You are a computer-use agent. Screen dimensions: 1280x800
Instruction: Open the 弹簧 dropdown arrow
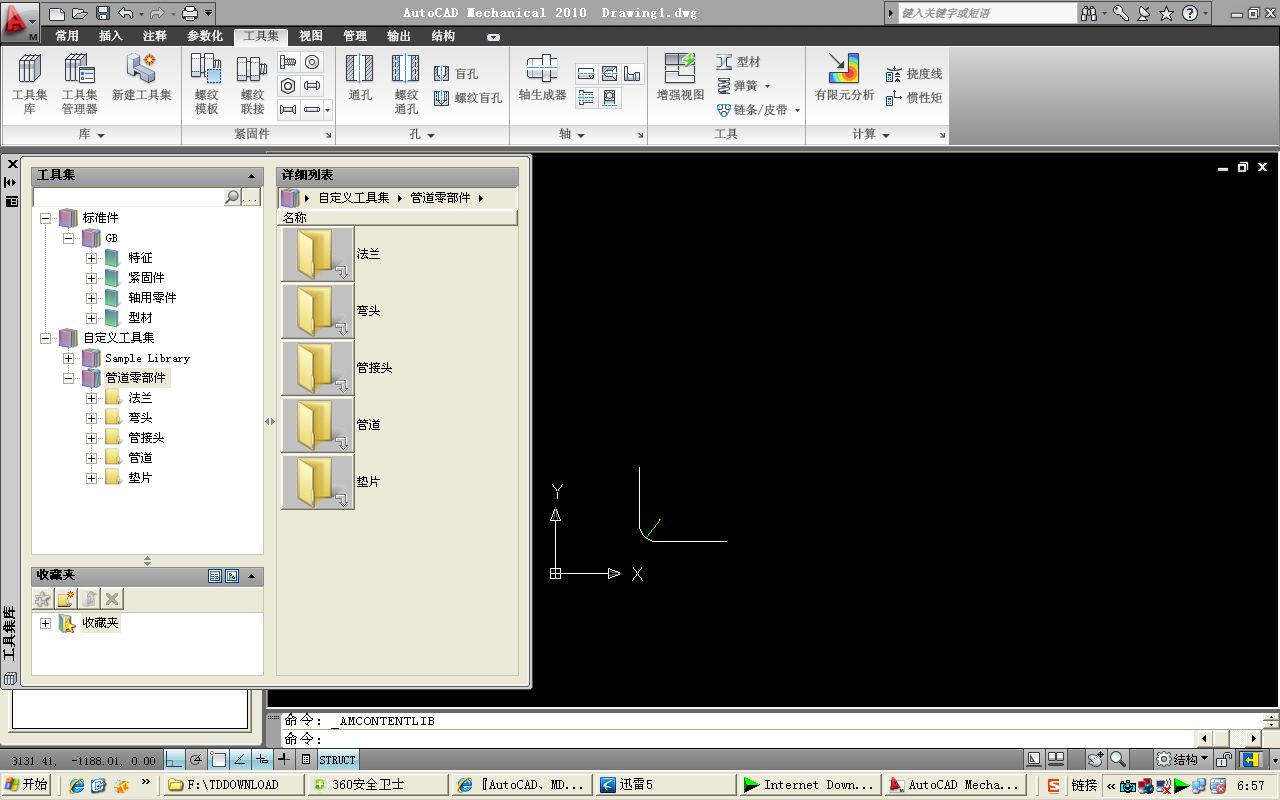pyautogui.click(x=767, y=86)
